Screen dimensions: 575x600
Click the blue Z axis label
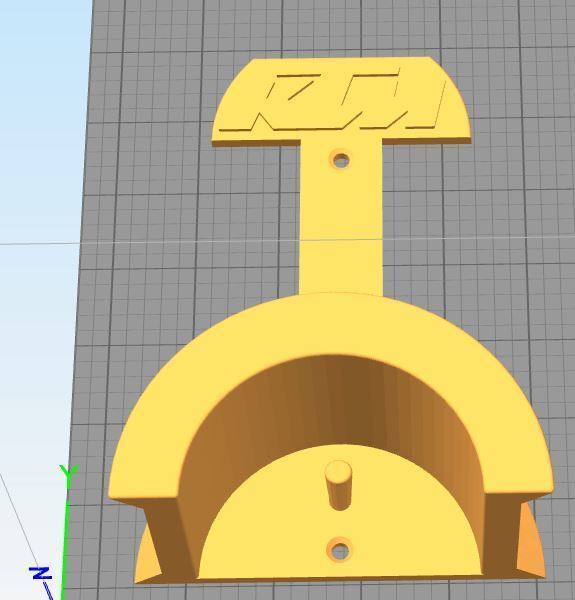41,573
